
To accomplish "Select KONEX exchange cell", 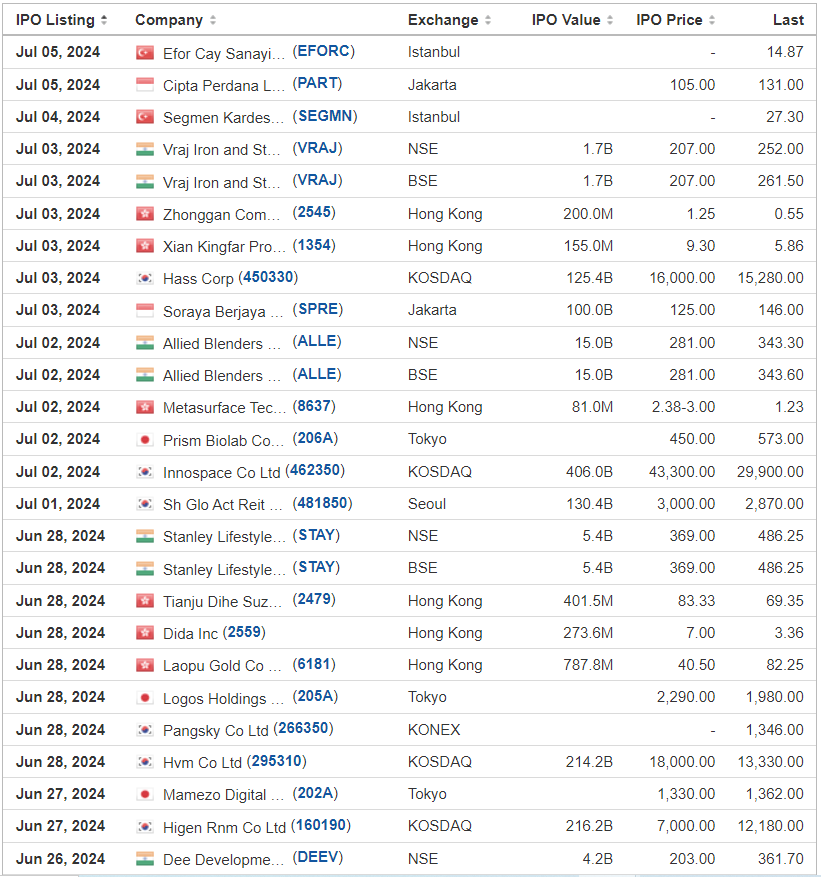I will tap(434, 730).
